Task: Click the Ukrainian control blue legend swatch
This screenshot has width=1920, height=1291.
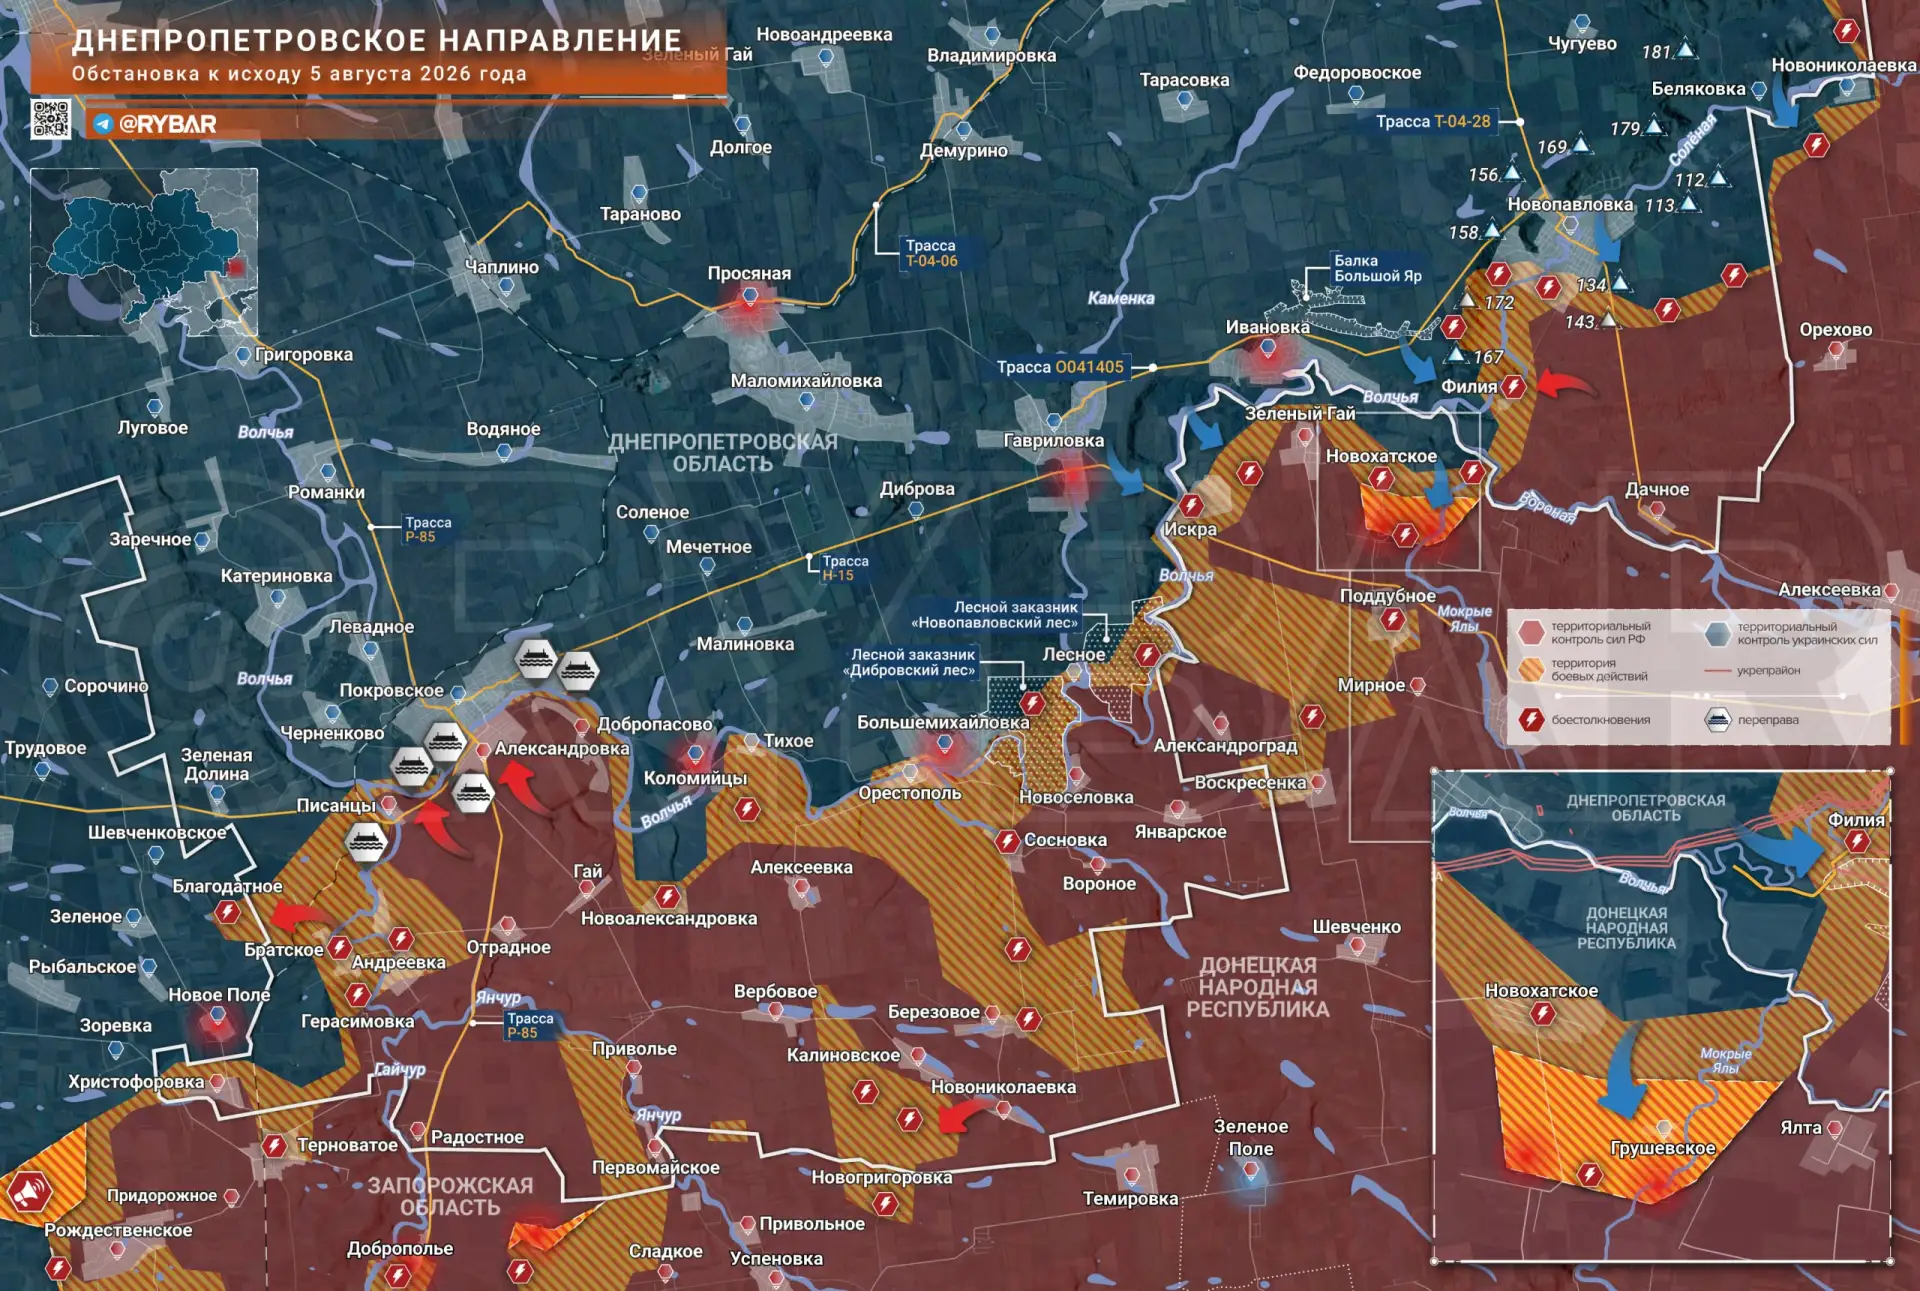Action: point(1717,633)
